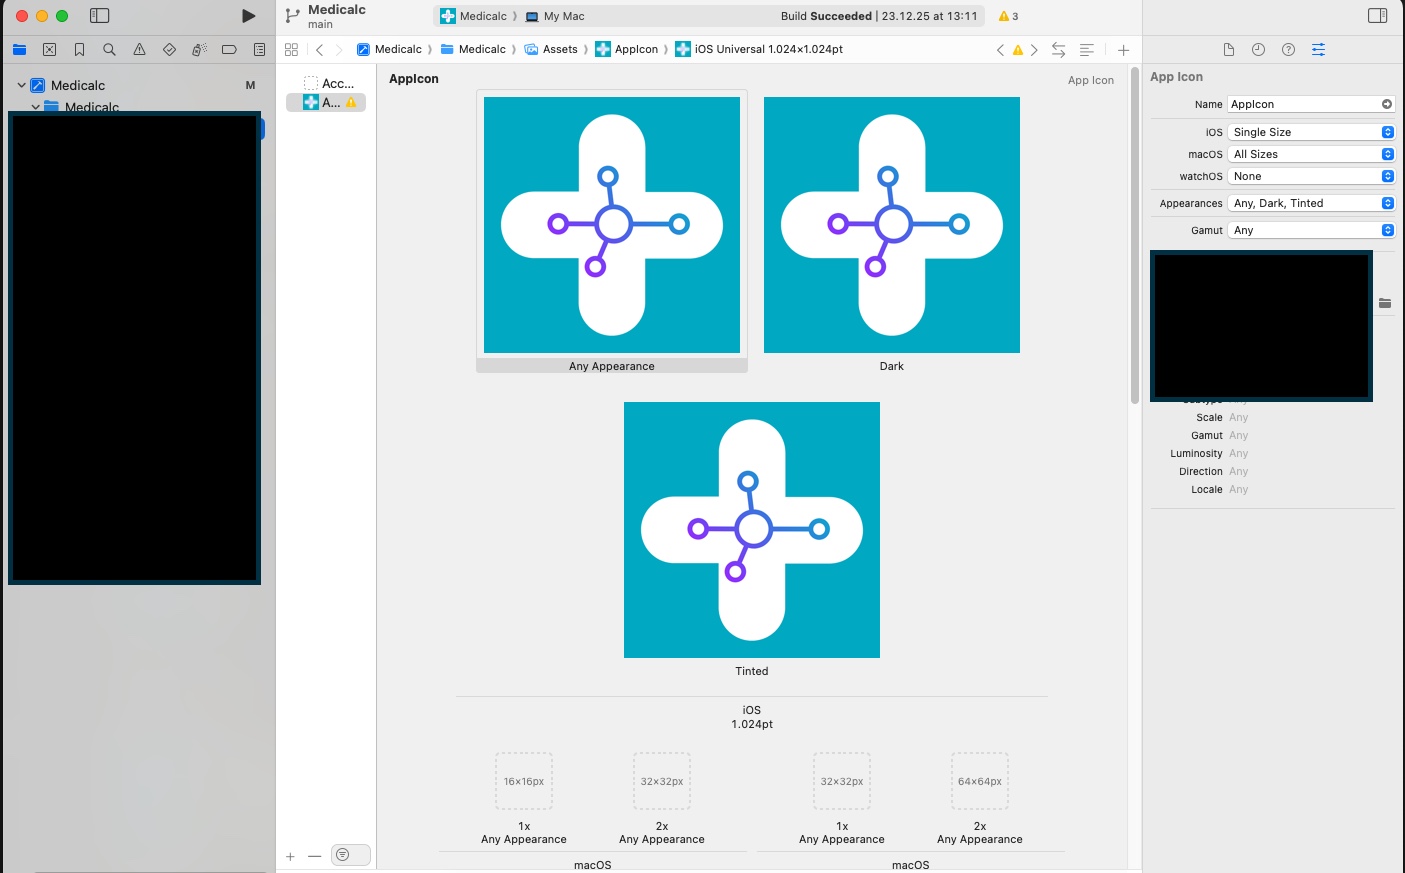Open the iOS Single Size dropdown
Viewport: 1405px width, 873px height.
[1310, 132]
